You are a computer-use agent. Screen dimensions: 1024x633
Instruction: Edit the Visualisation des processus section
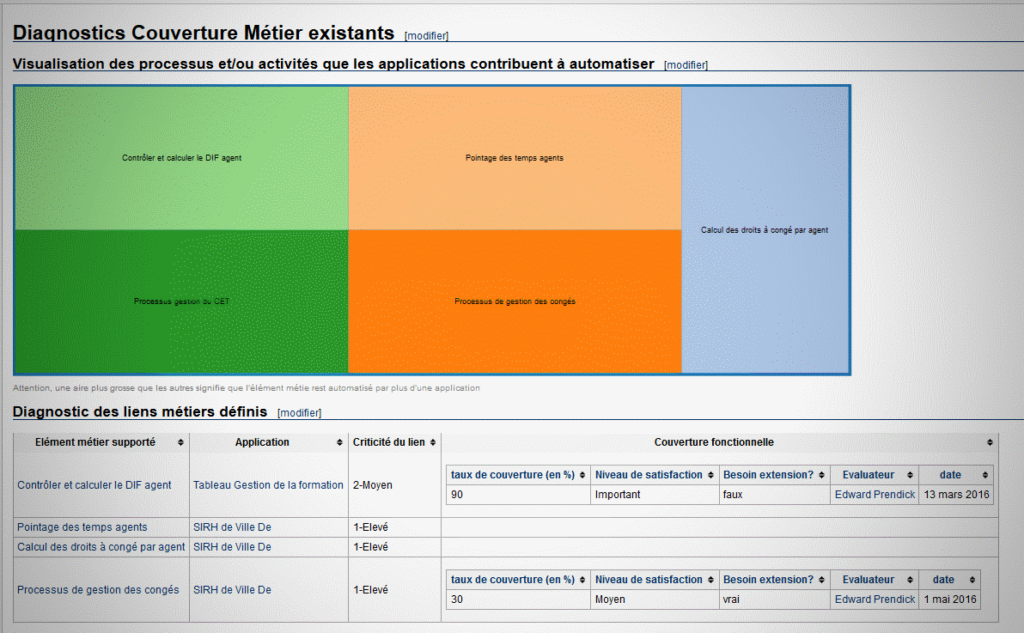click(x=686, y=65)
